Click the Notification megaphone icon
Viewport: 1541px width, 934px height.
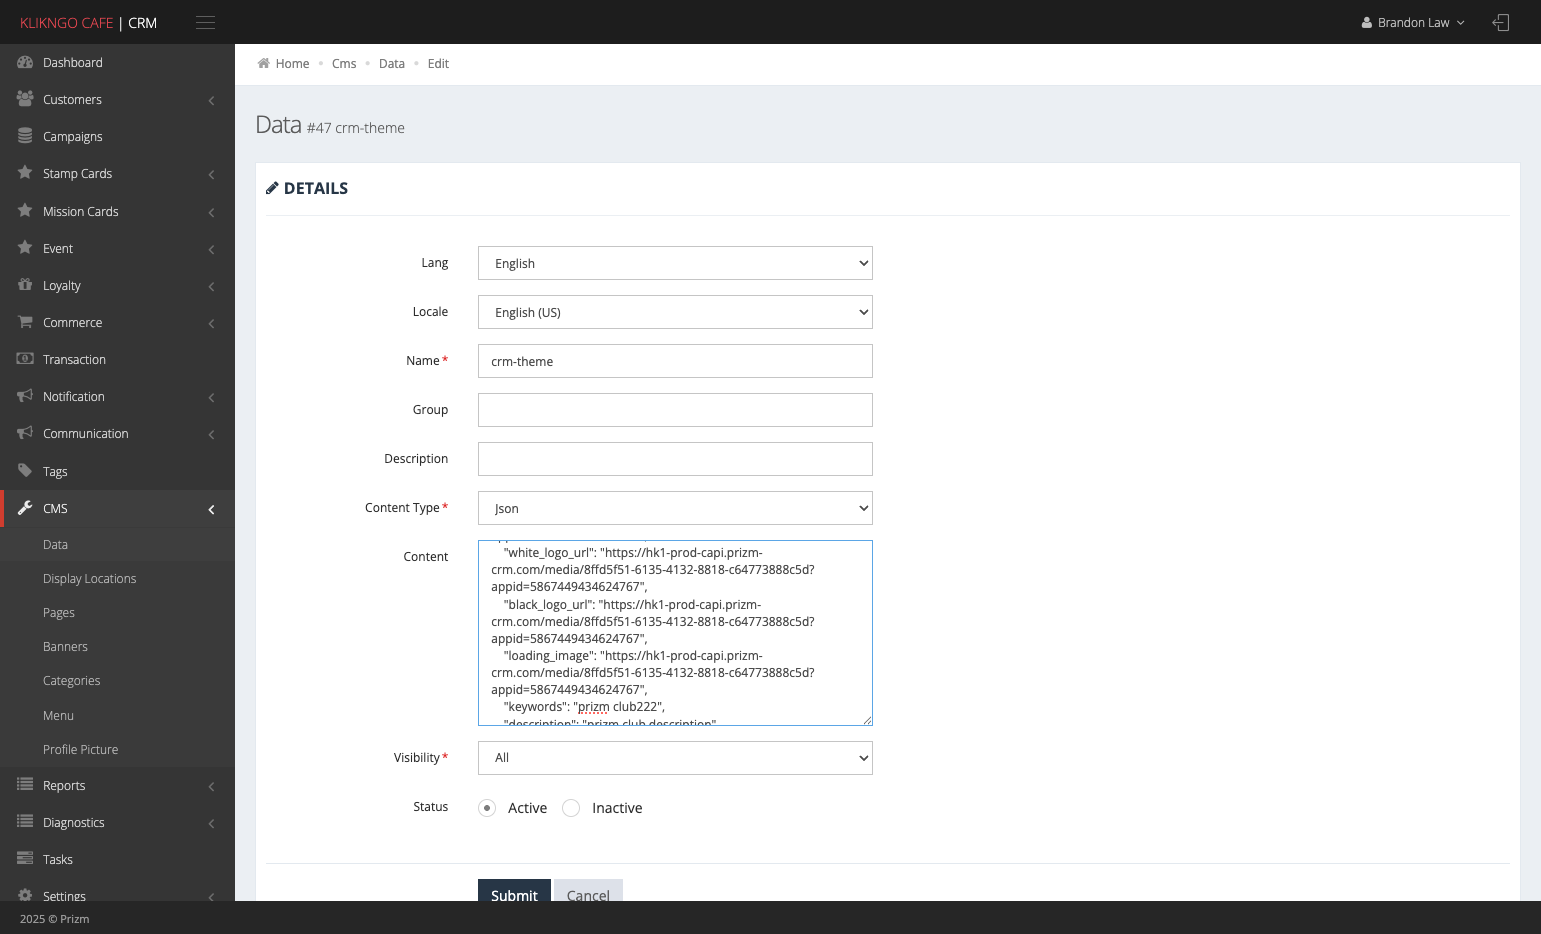[x=25, y=396]
